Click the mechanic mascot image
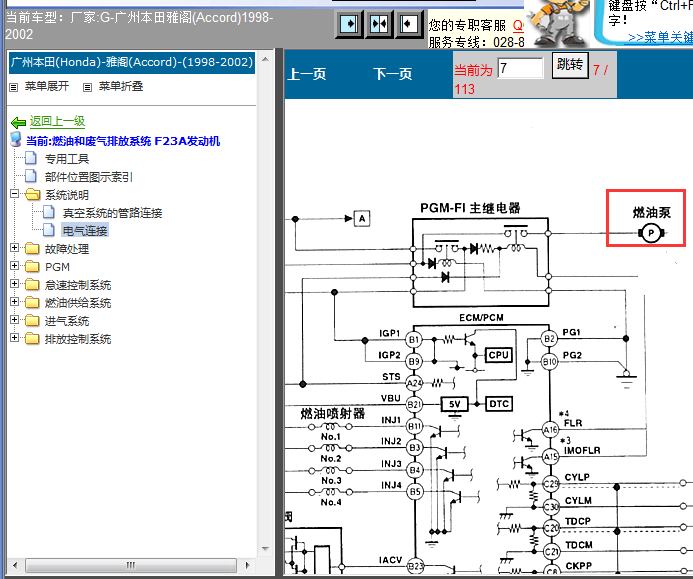This screenshot has width=693, height=579. 558,23
